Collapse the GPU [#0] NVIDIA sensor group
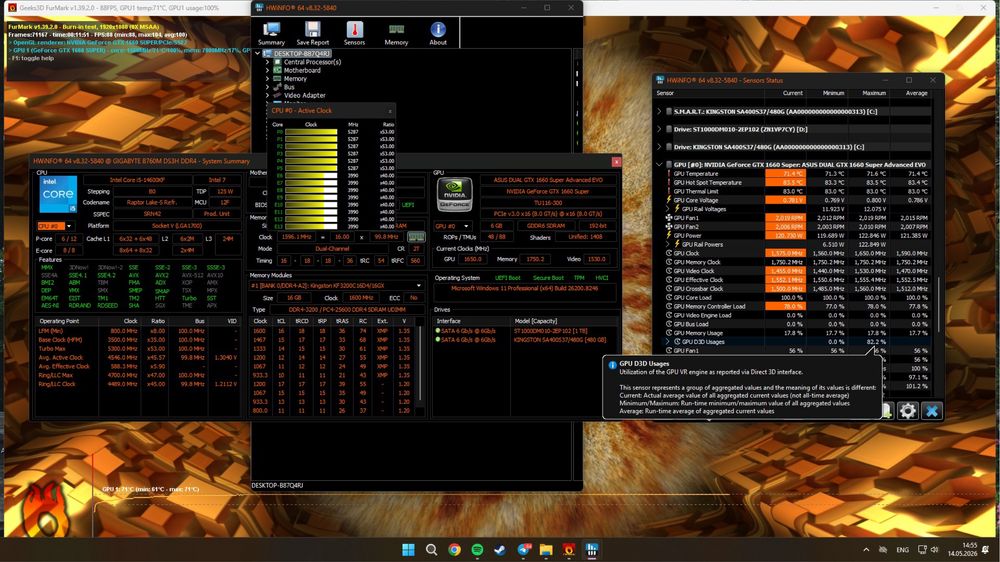 (x=659, y=165)
